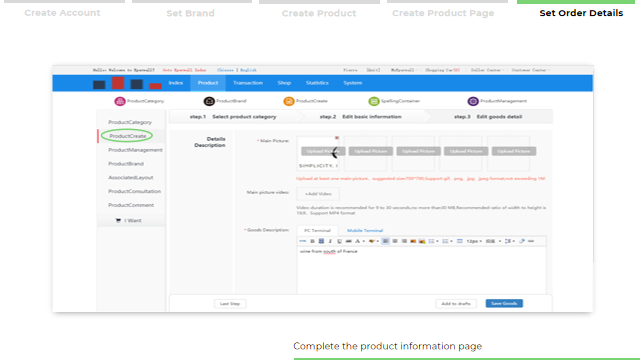Insert single image into description
The image size is (640, 360).
point(413,241)
